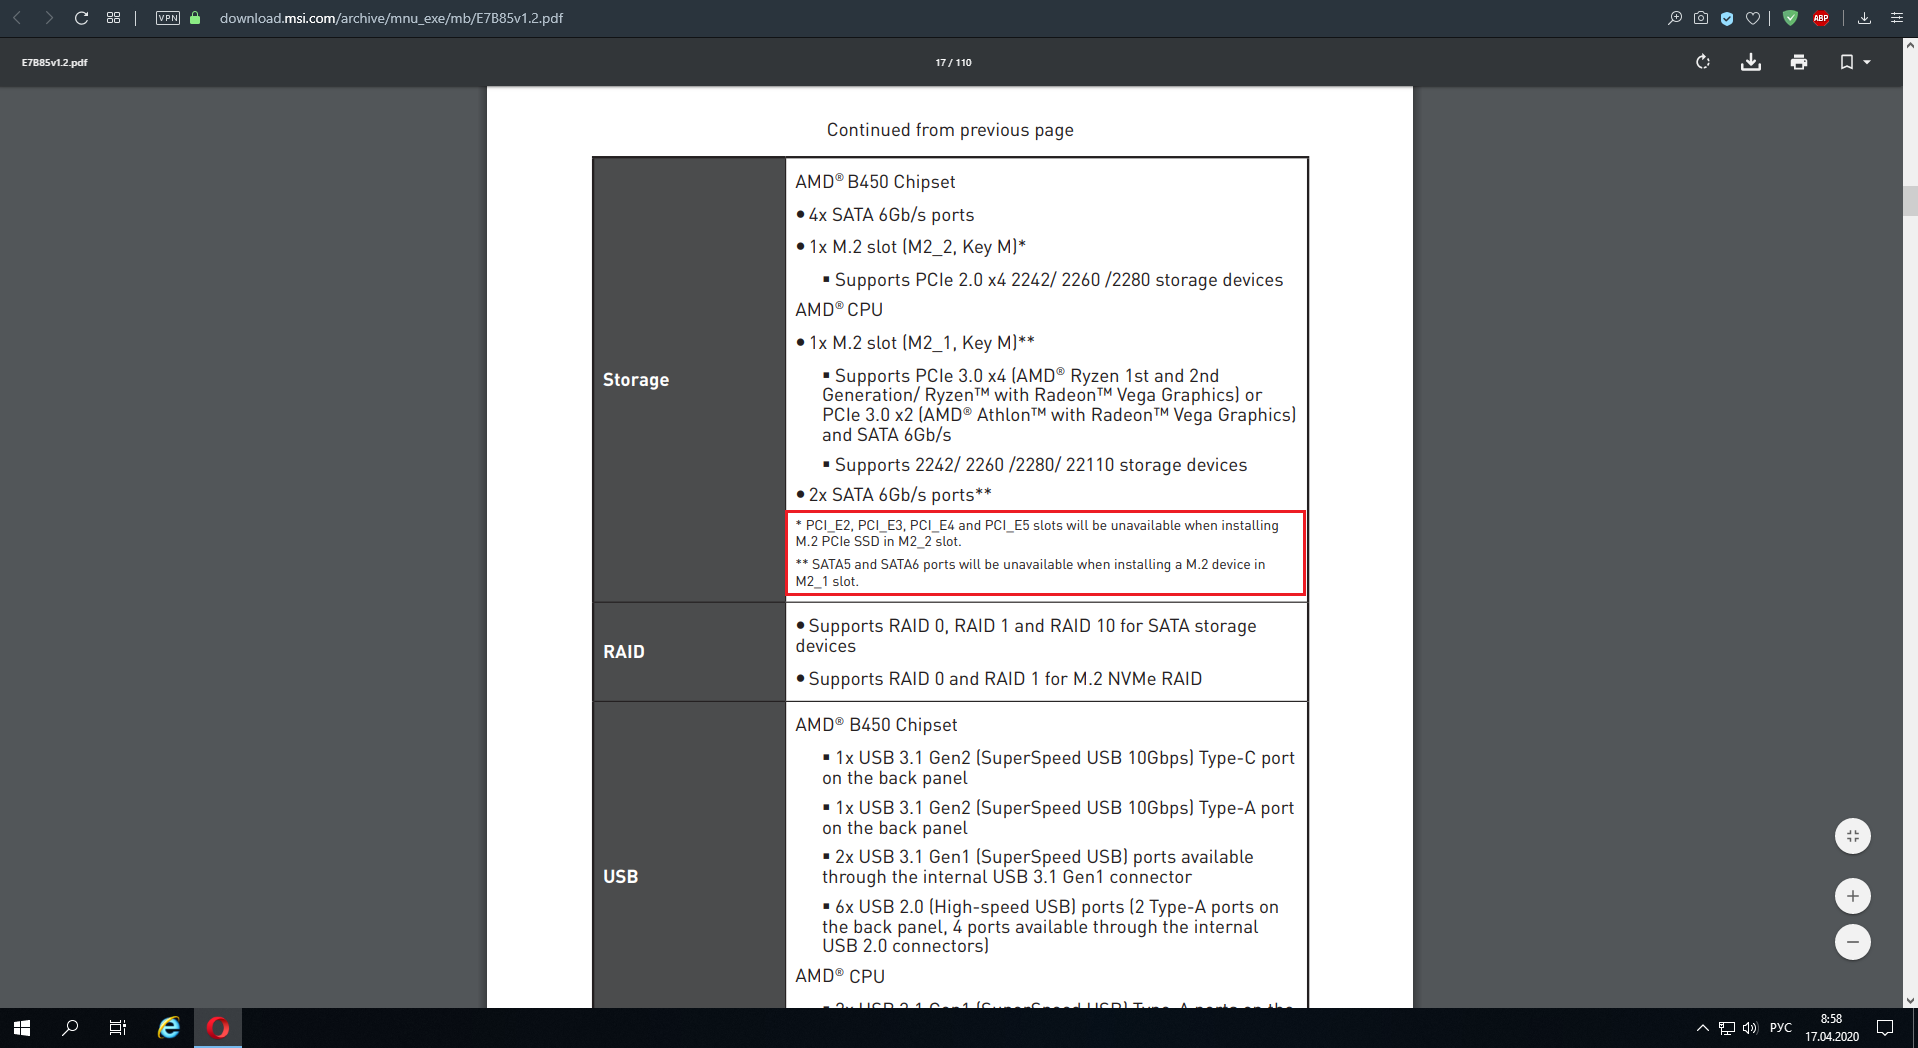Screen dimensions: 1918x1048
Task: Click the '2x SATA 6Gb/s ports**' line
Action: tap(894, 495)
